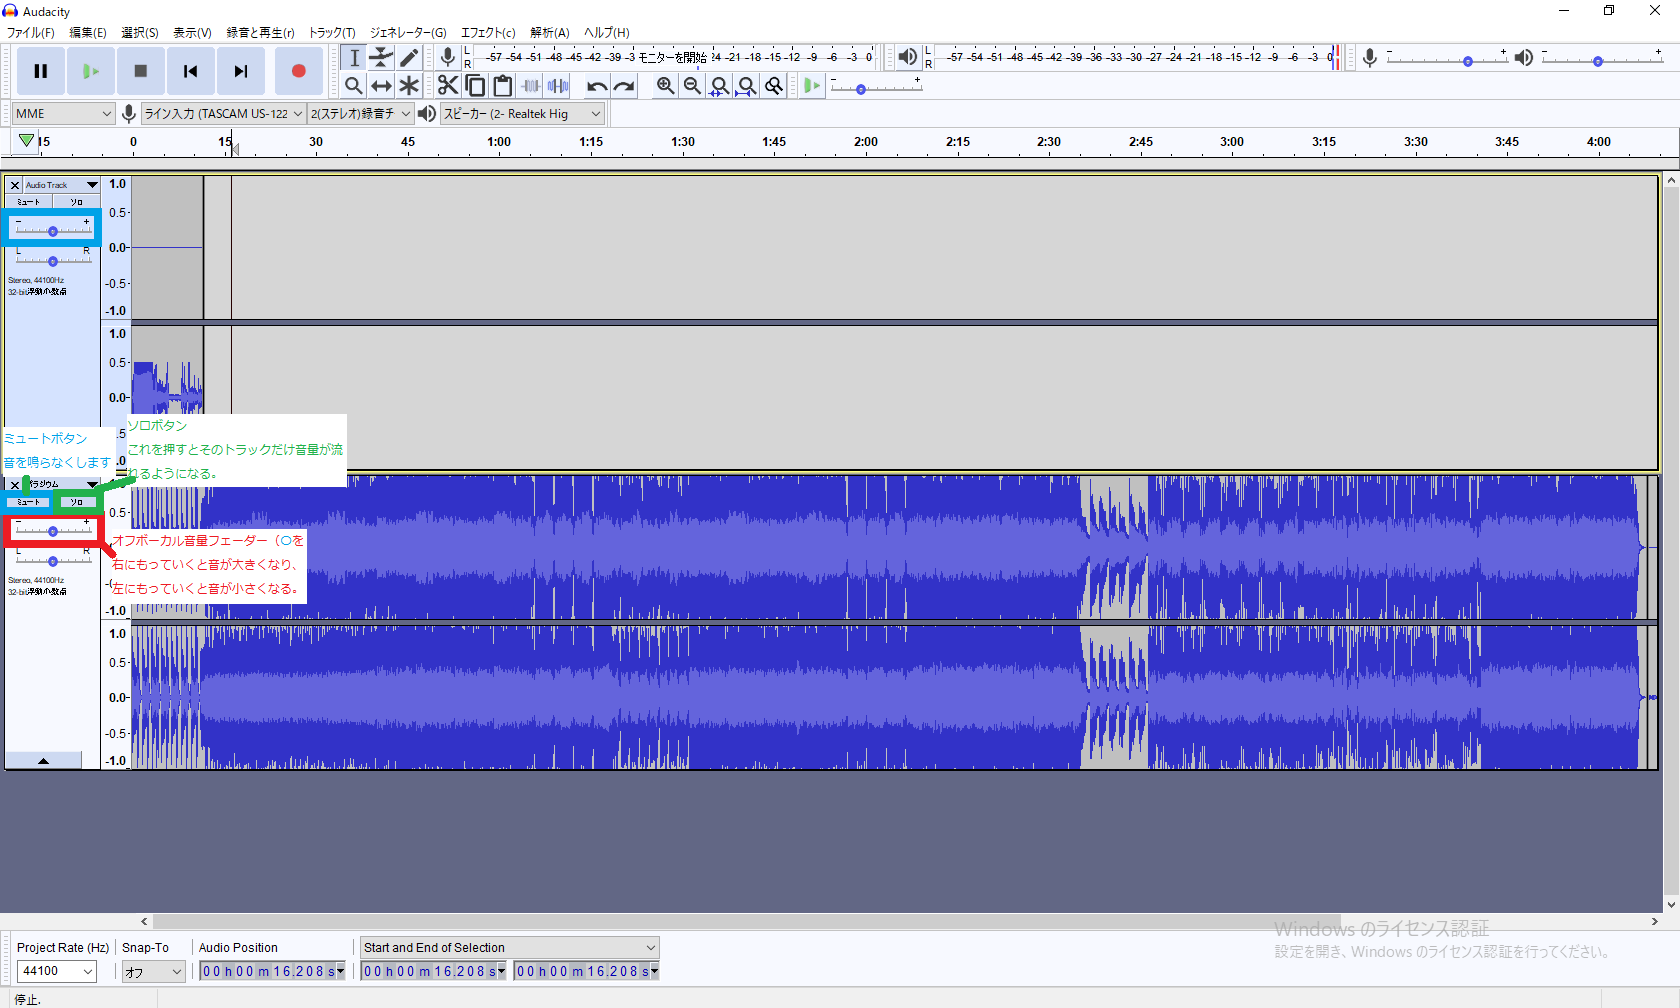The width and height of the screenshot is (1680, 1008).
Task: Toggle ミュート on the second track
Action: (29, 502)
